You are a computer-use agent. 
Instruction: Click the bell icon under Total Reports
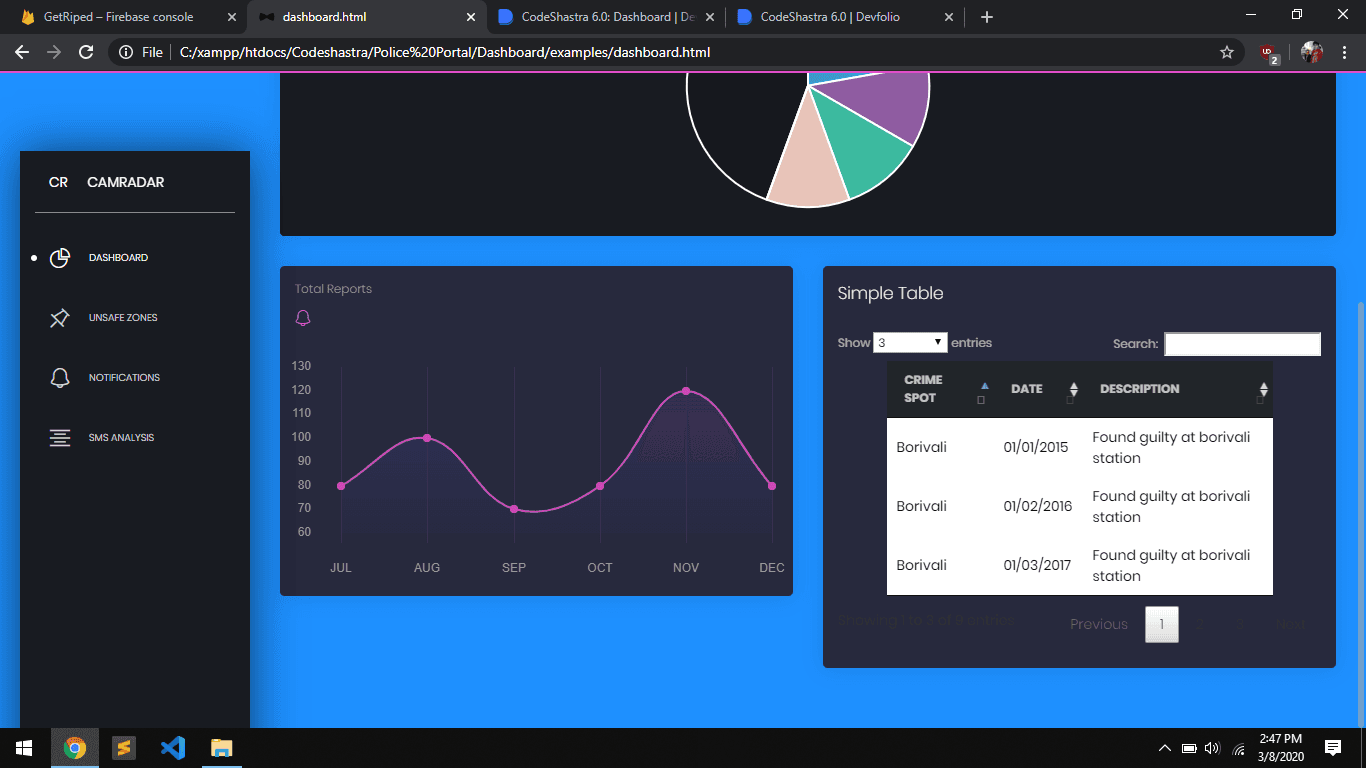(303, 318)
